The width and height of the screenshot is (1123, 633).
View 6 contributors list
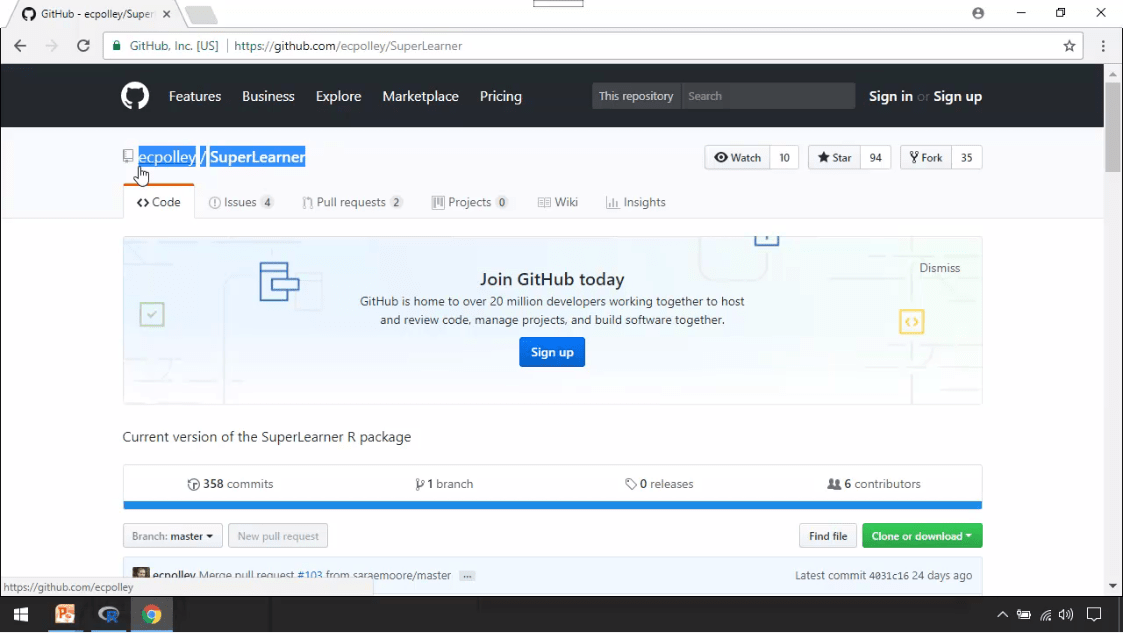(x=874, y=484)
